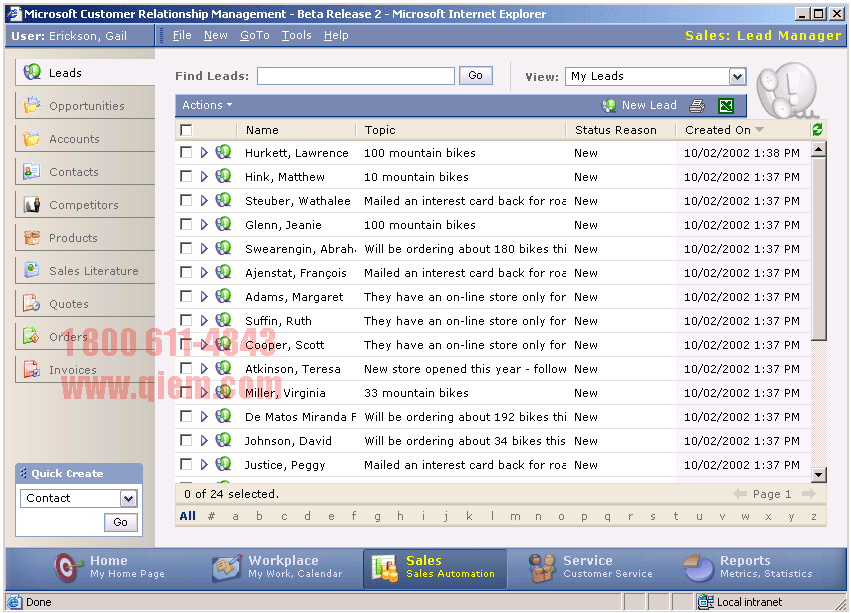Image resolution: width=851 pixels, height=613 pixels.
Task: Expand the Johnson, David row preview arrow
Action: point(204,440)
